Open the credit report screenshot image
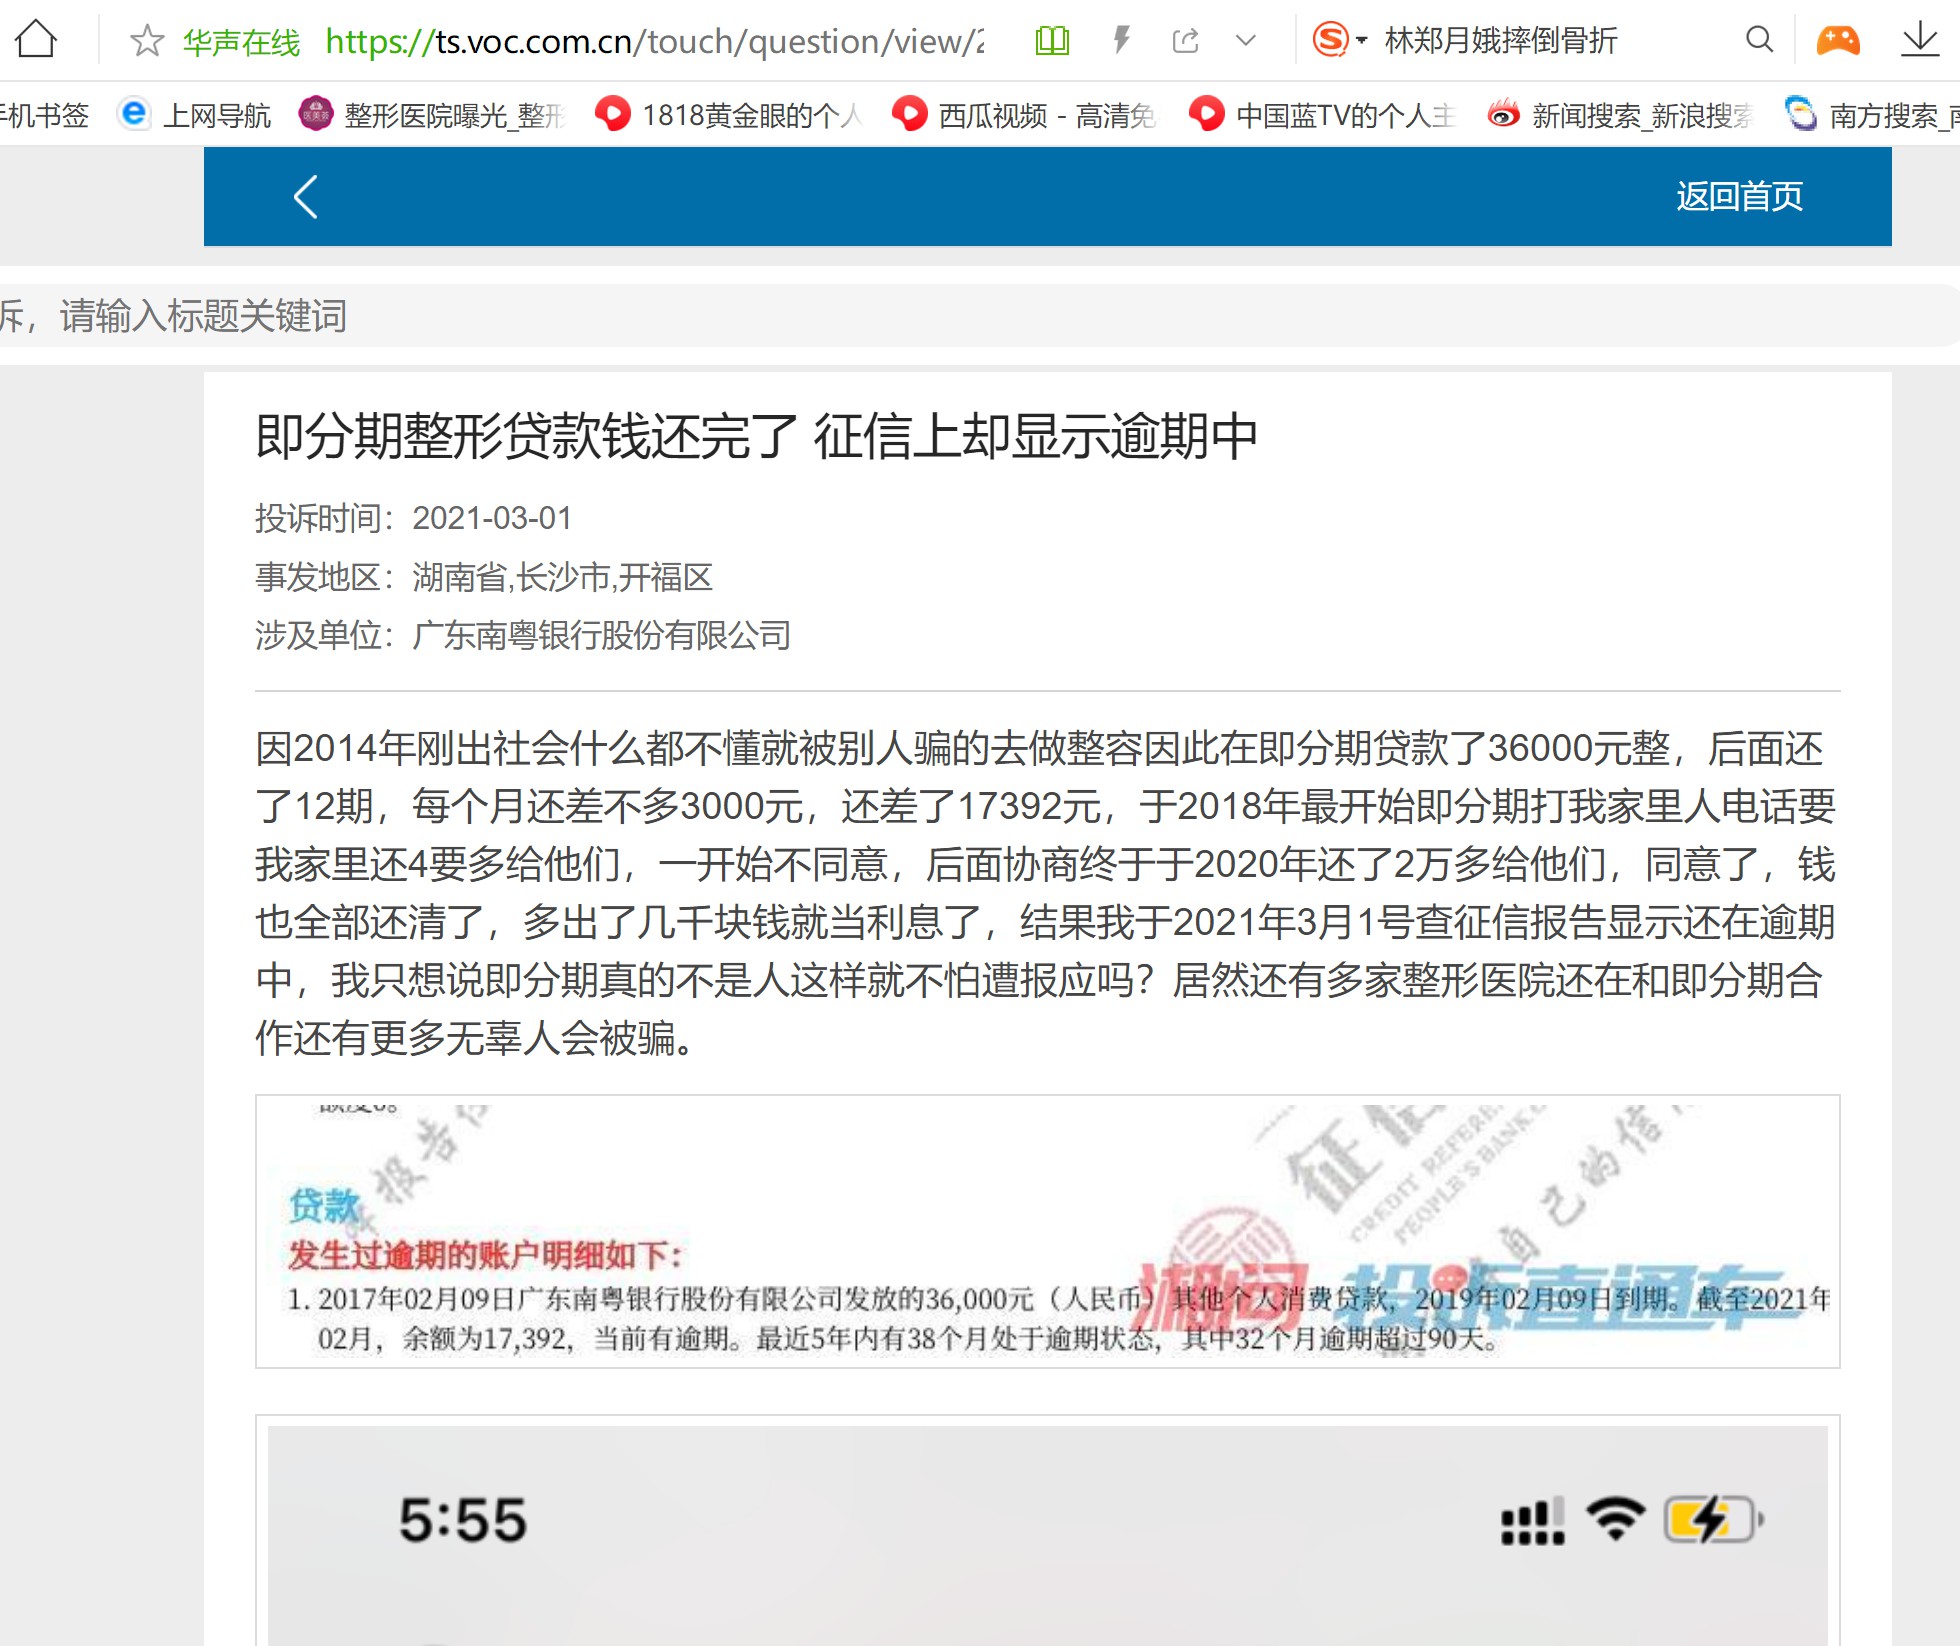The width and height of the screenshot is (1960, 1646). point(1047,1231)
